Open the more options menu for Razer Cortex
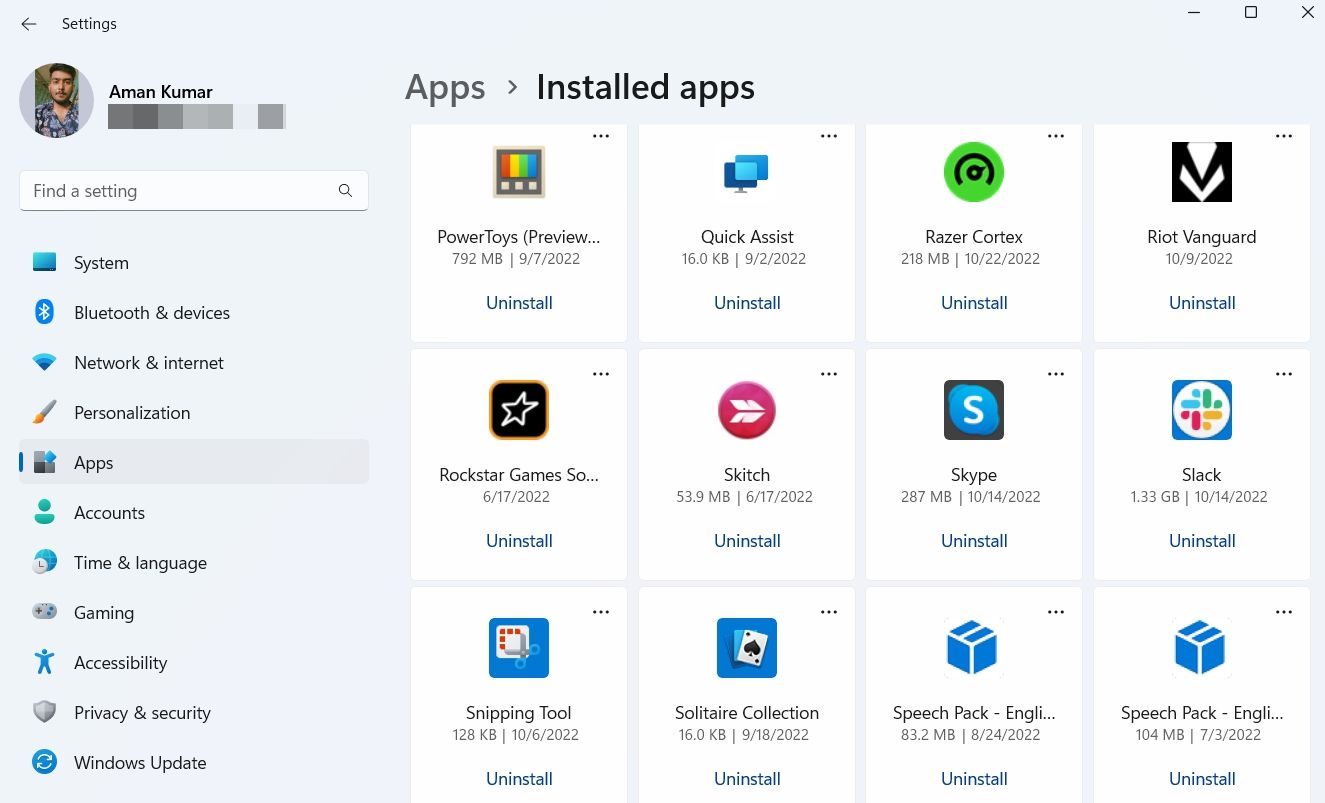Image resolution: width=1325 pixels, height=803 pixels. [1056, 136]
